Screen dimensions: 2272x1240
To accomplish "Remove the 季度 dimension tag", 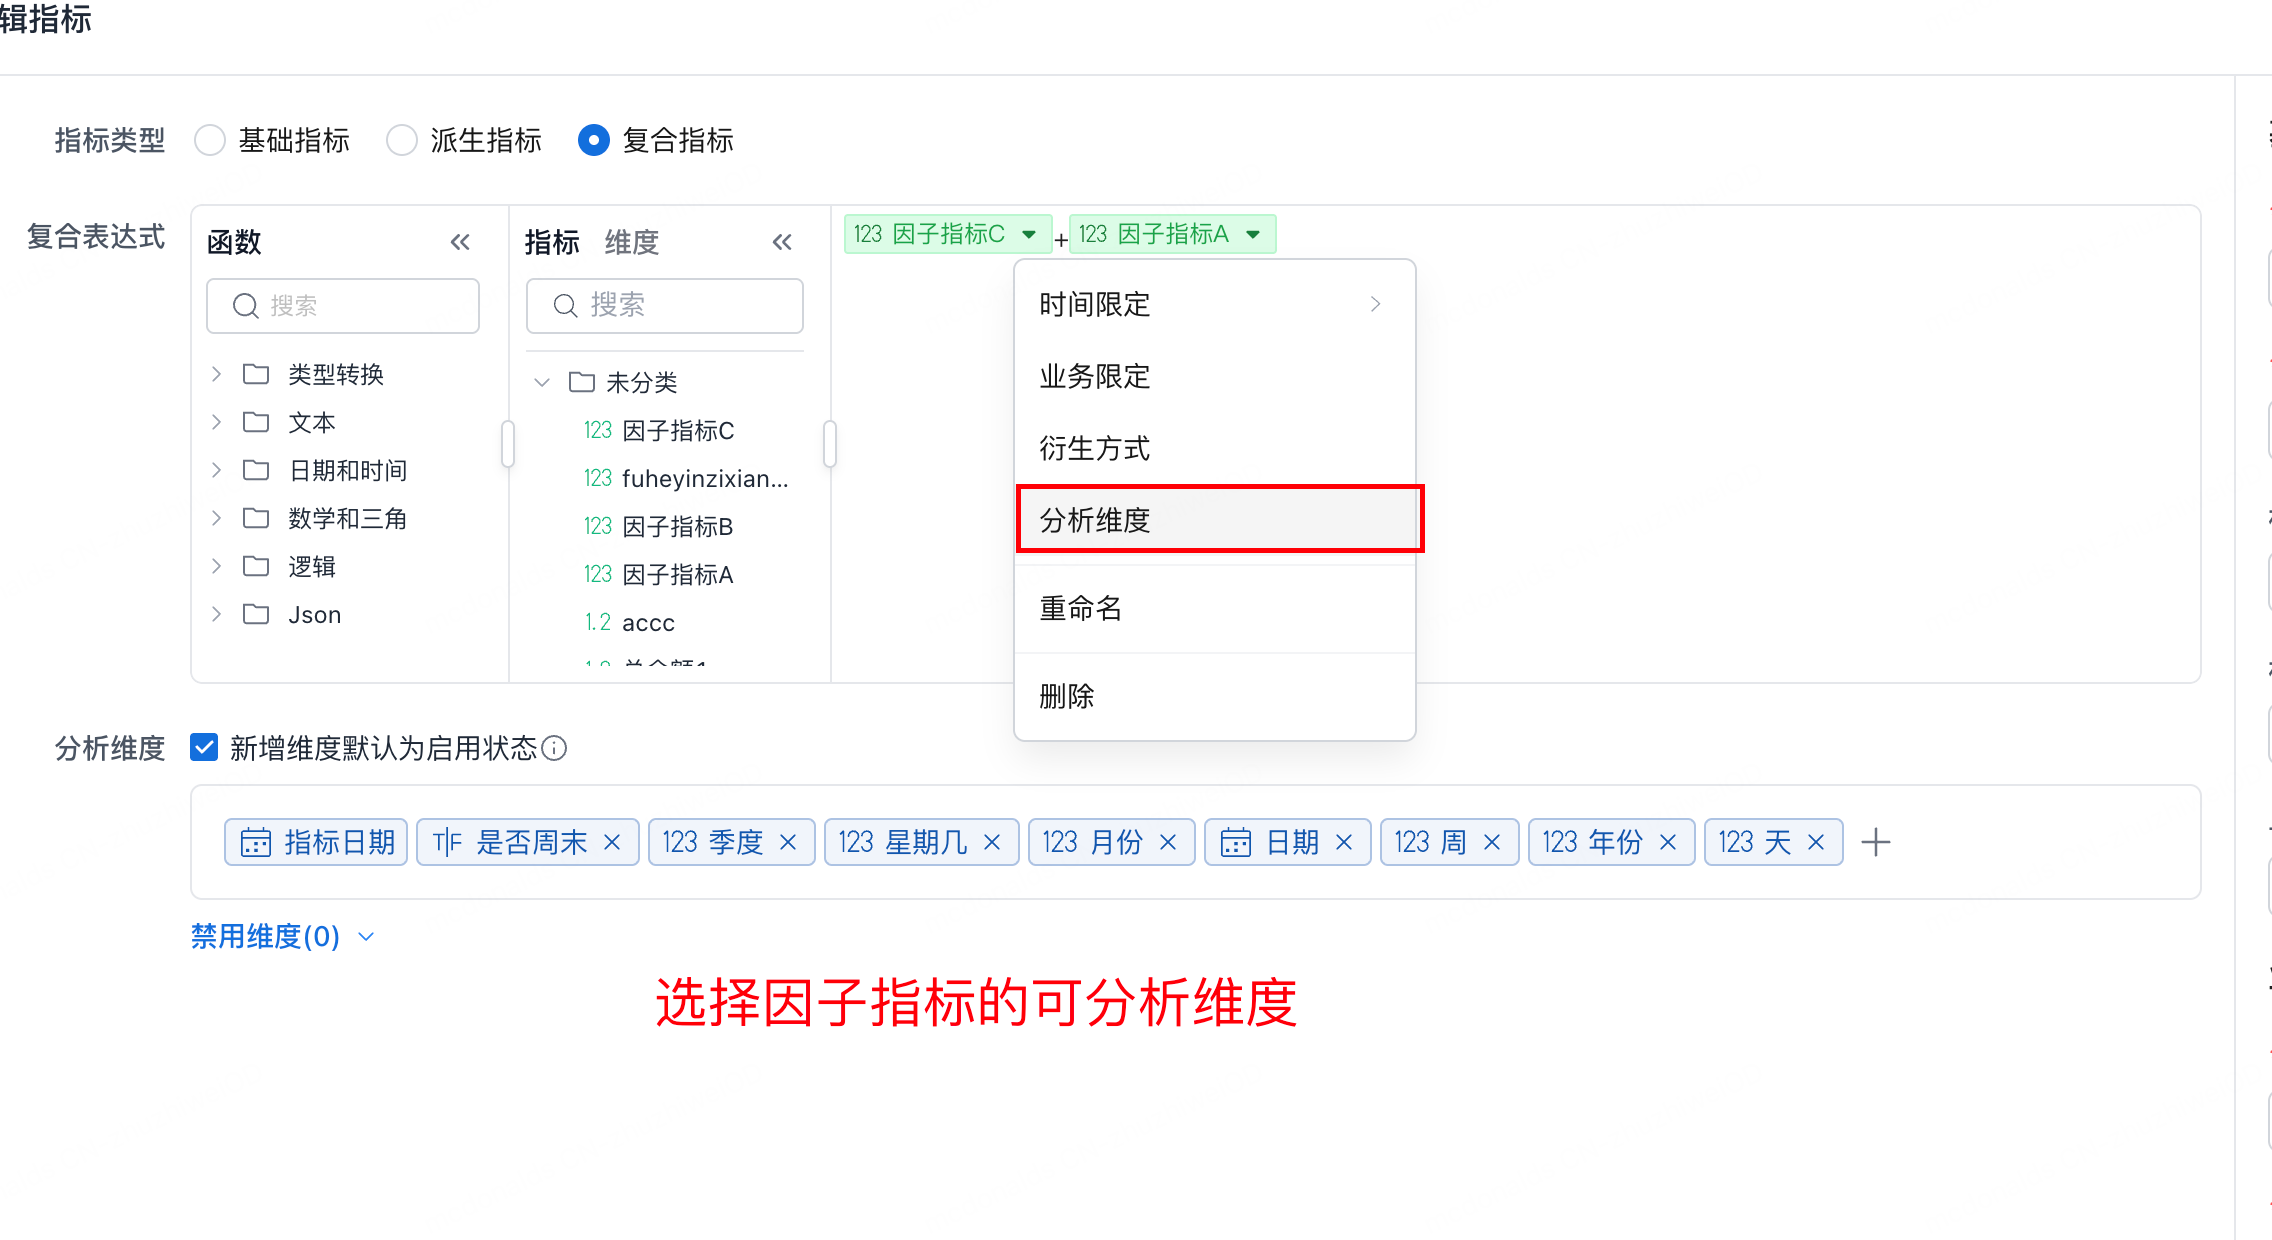I will (x=788, y=842).
